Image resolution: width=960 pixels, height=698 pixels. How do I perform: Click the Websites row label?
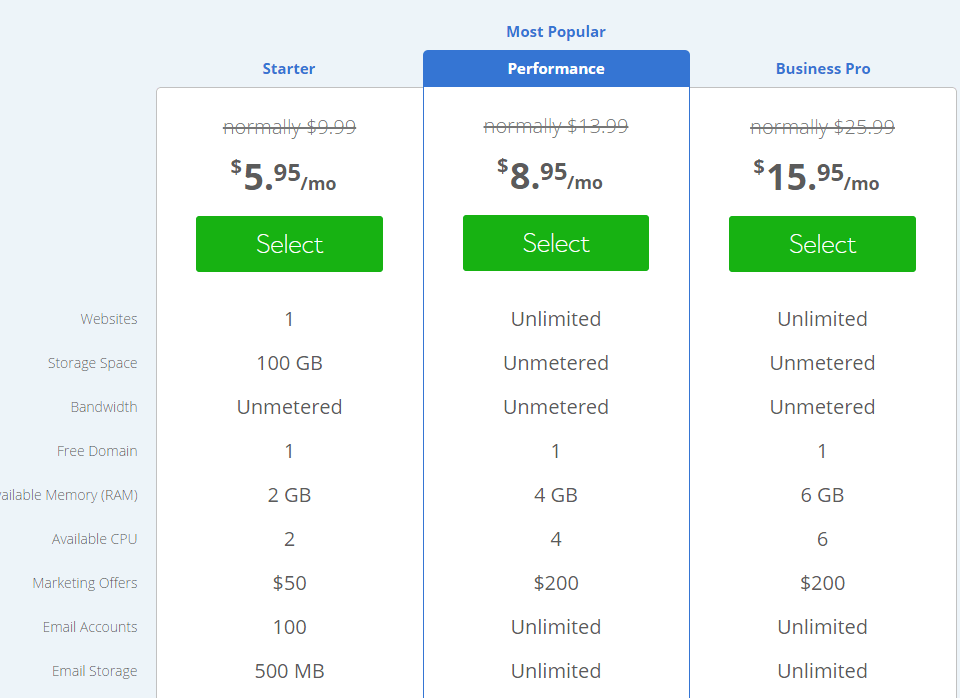tap(109, 318)
